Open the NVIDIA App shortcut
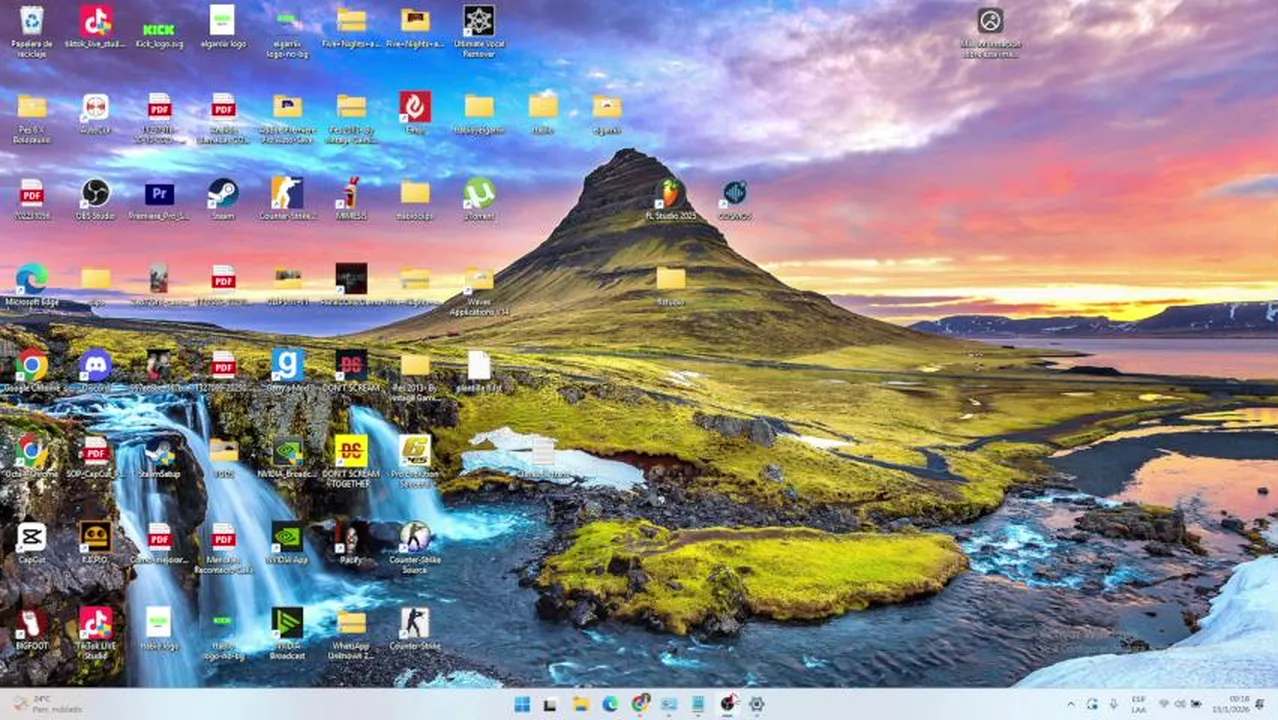This screenshot has height=720, width=1278. click(x=287, y=542)
